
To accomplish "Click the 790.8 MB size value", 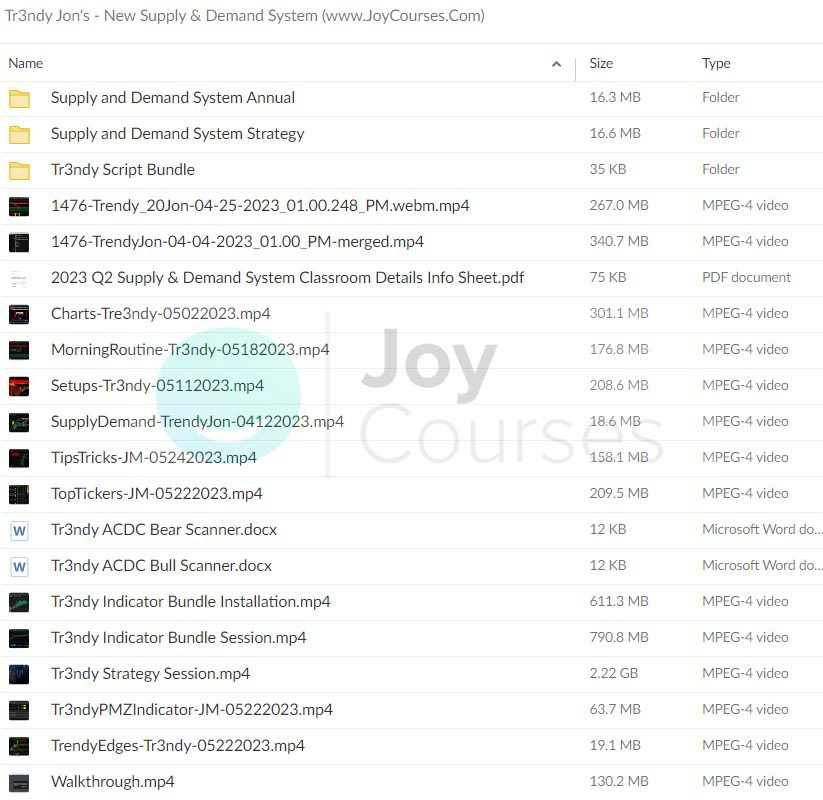I will pos(619,637).
